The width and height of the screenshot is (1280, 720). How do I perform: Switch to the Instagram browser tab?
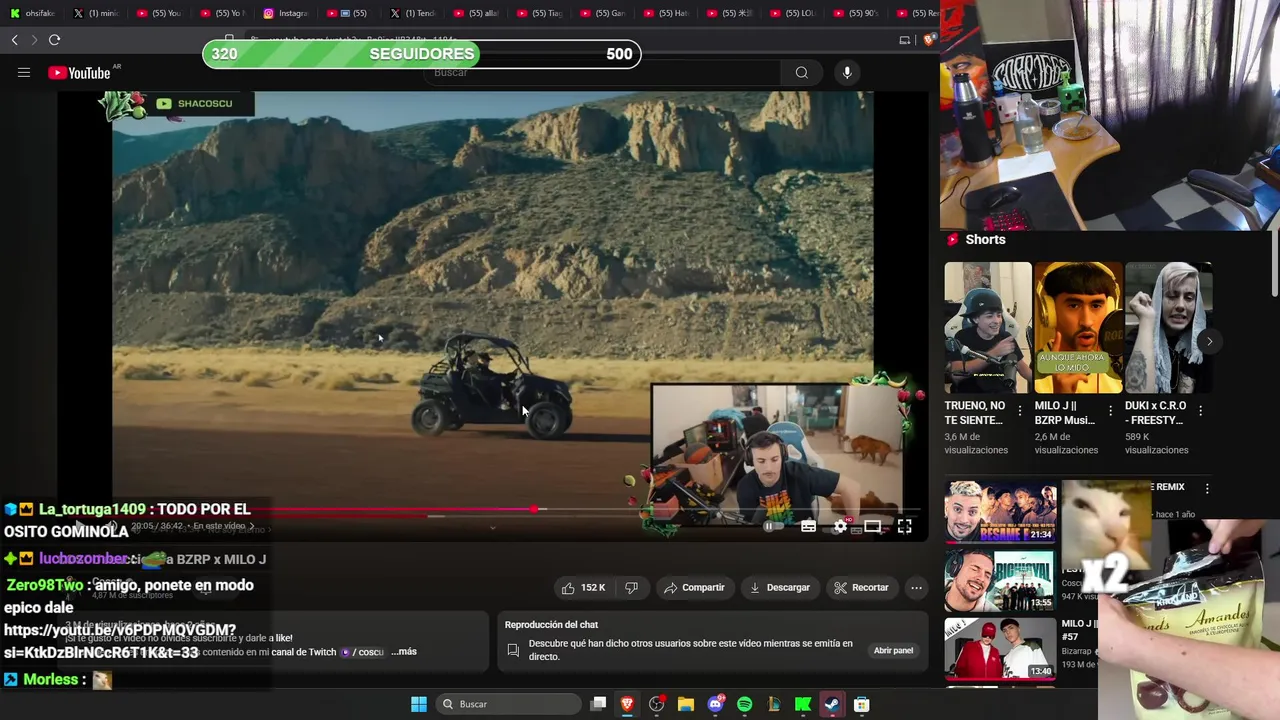tap(287, 13)
